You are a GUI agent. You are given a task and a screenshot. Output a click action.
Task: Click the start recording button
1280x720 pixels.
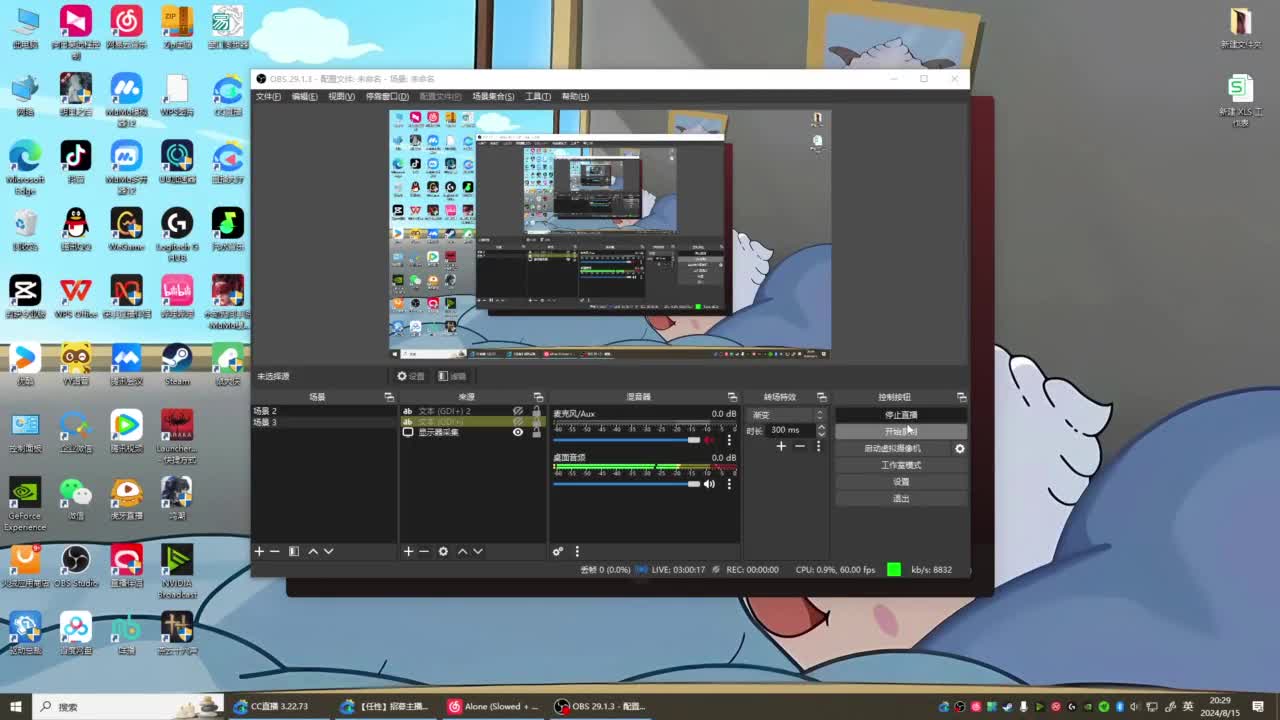(901, 431)
